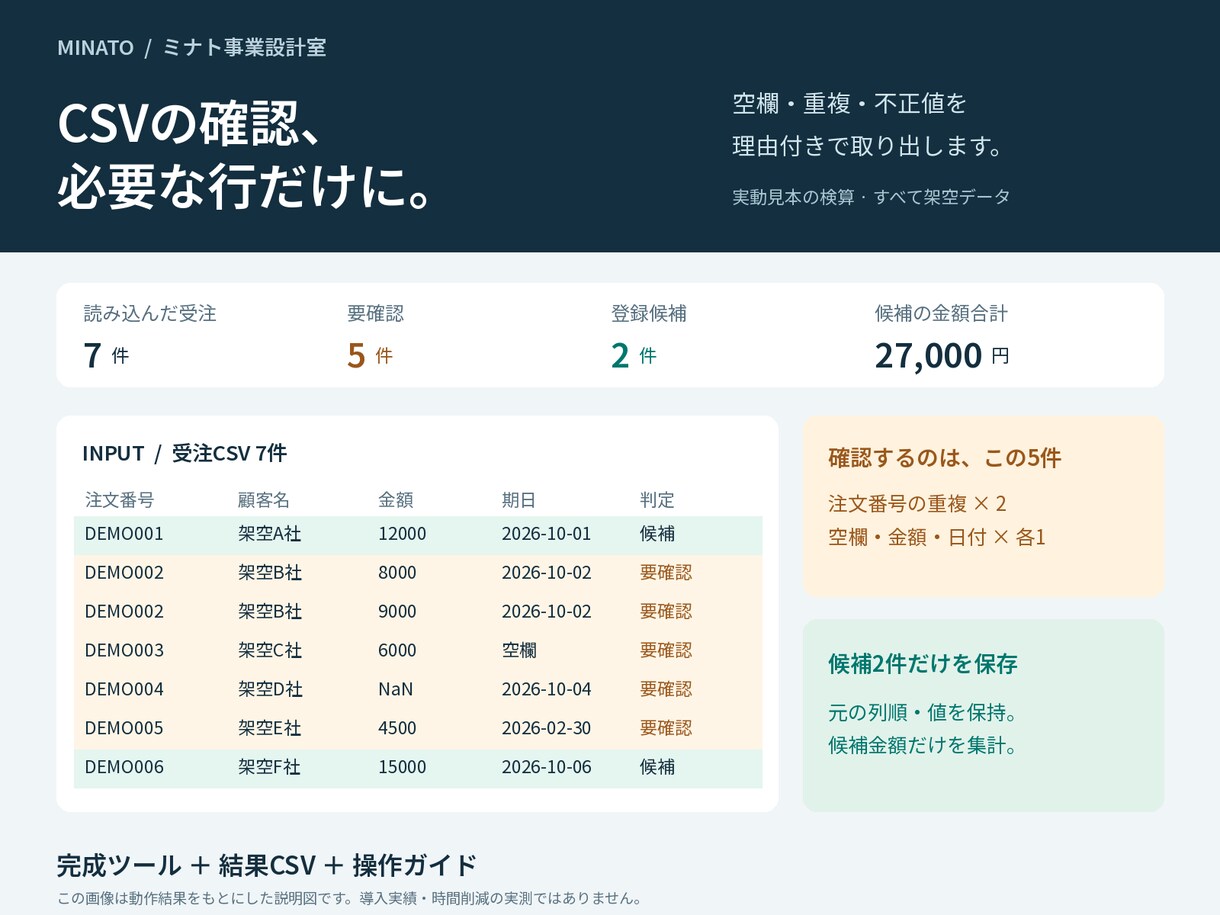Image resolution: width=1220 pixels, height=915 pixels.
Task: Click the text '理由付きで取り出します。'
Action: tap(868, 147)
